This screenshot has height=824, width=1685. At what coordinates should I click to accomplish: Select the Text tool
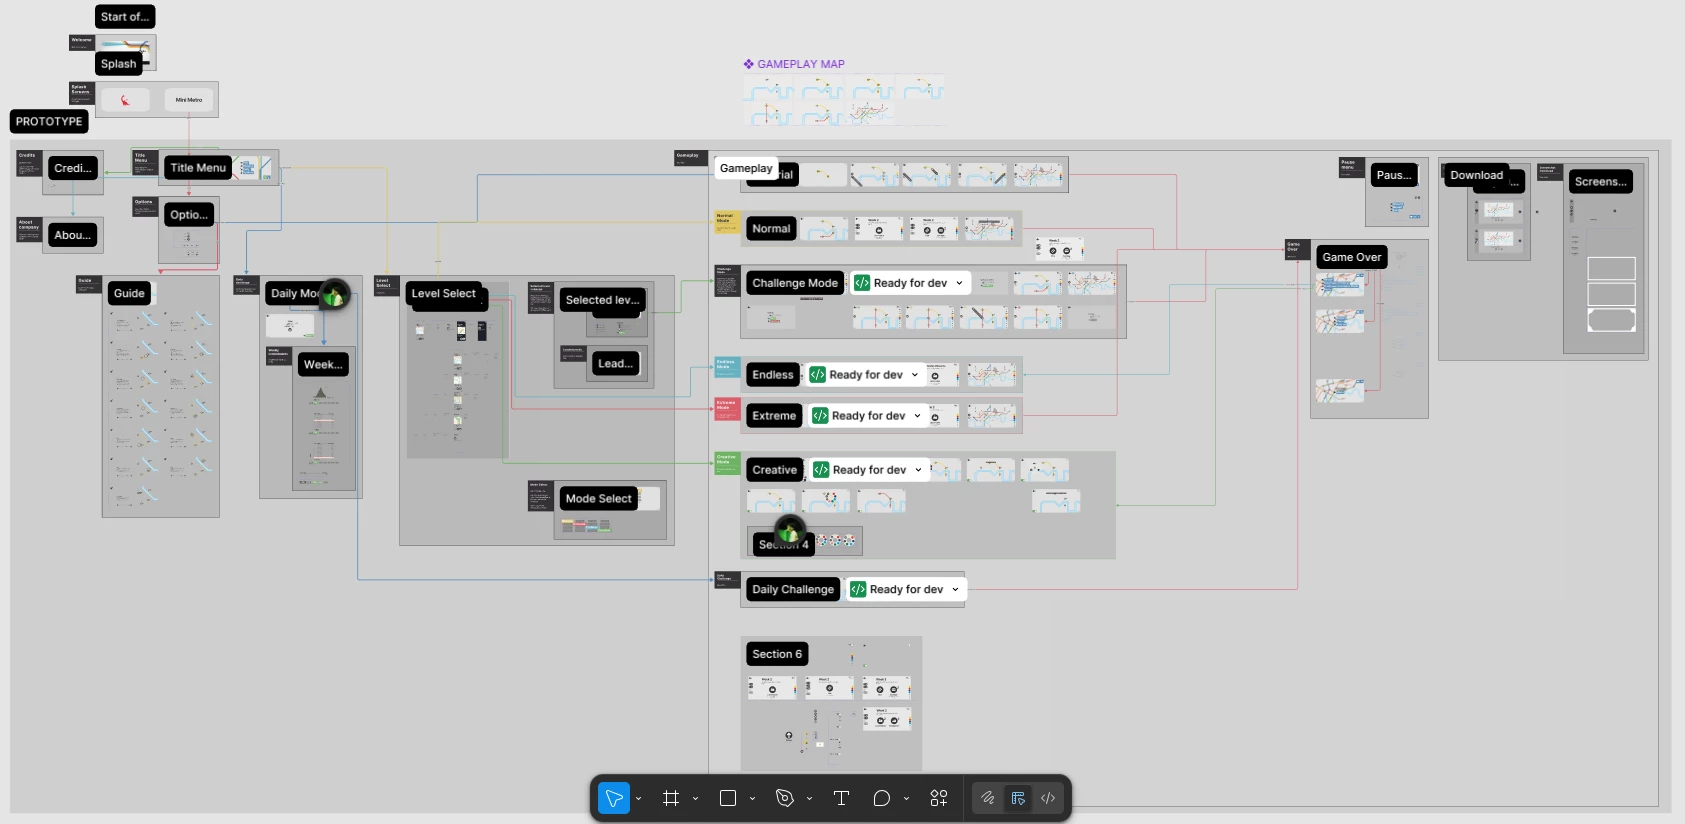[x=841, y=798]
